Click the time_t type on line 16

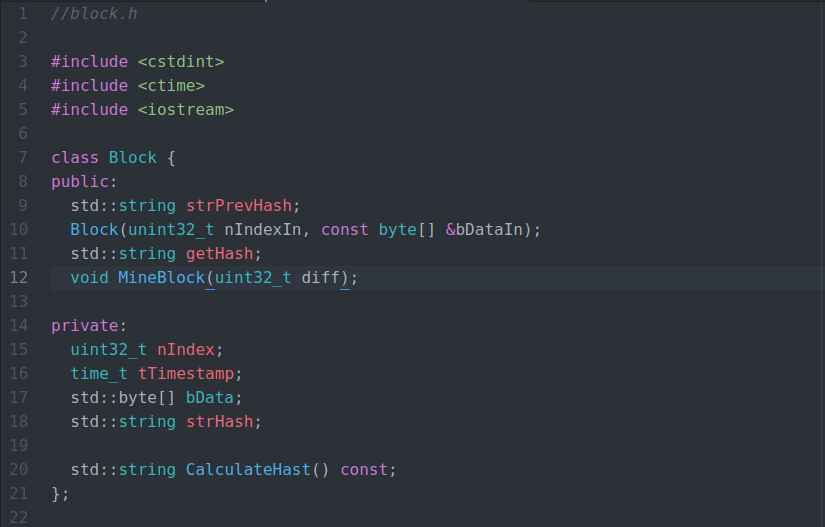pos(99,373)
